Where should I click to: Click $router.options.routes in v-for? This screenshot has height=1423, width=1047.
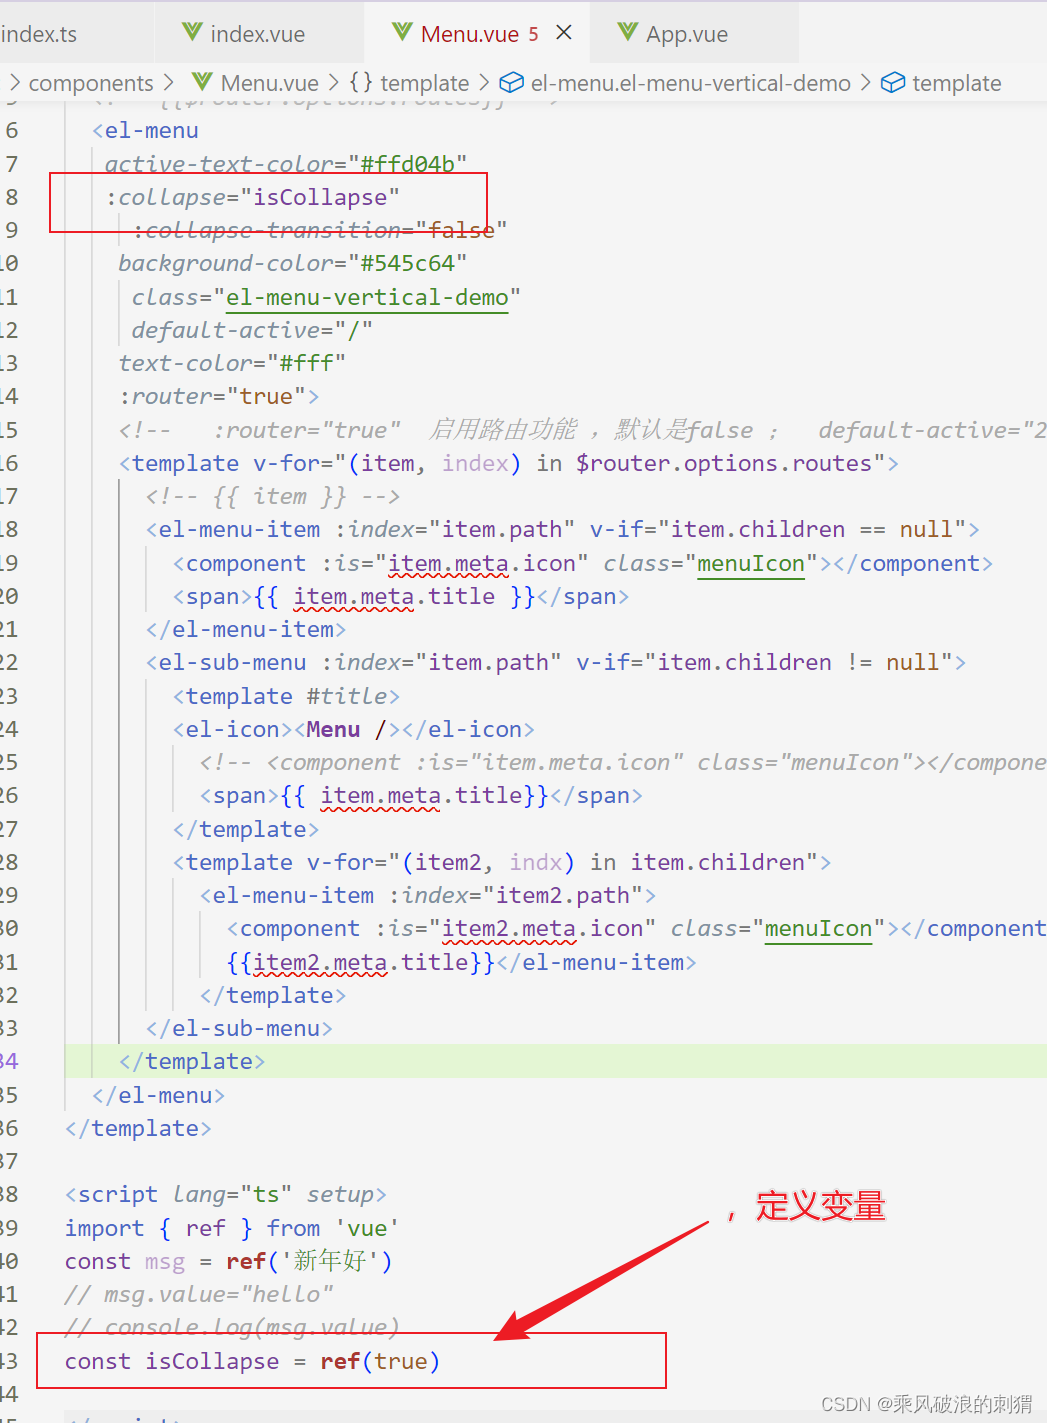pyautogui.click(x=724, y=463)
